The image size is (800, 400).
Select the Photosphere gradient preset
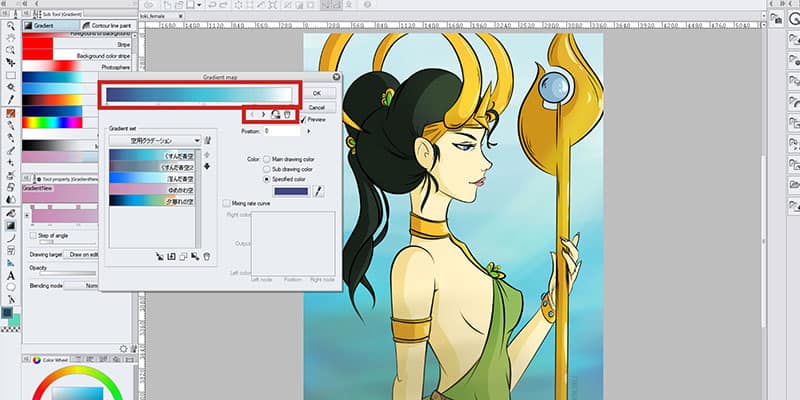(77, 67)
